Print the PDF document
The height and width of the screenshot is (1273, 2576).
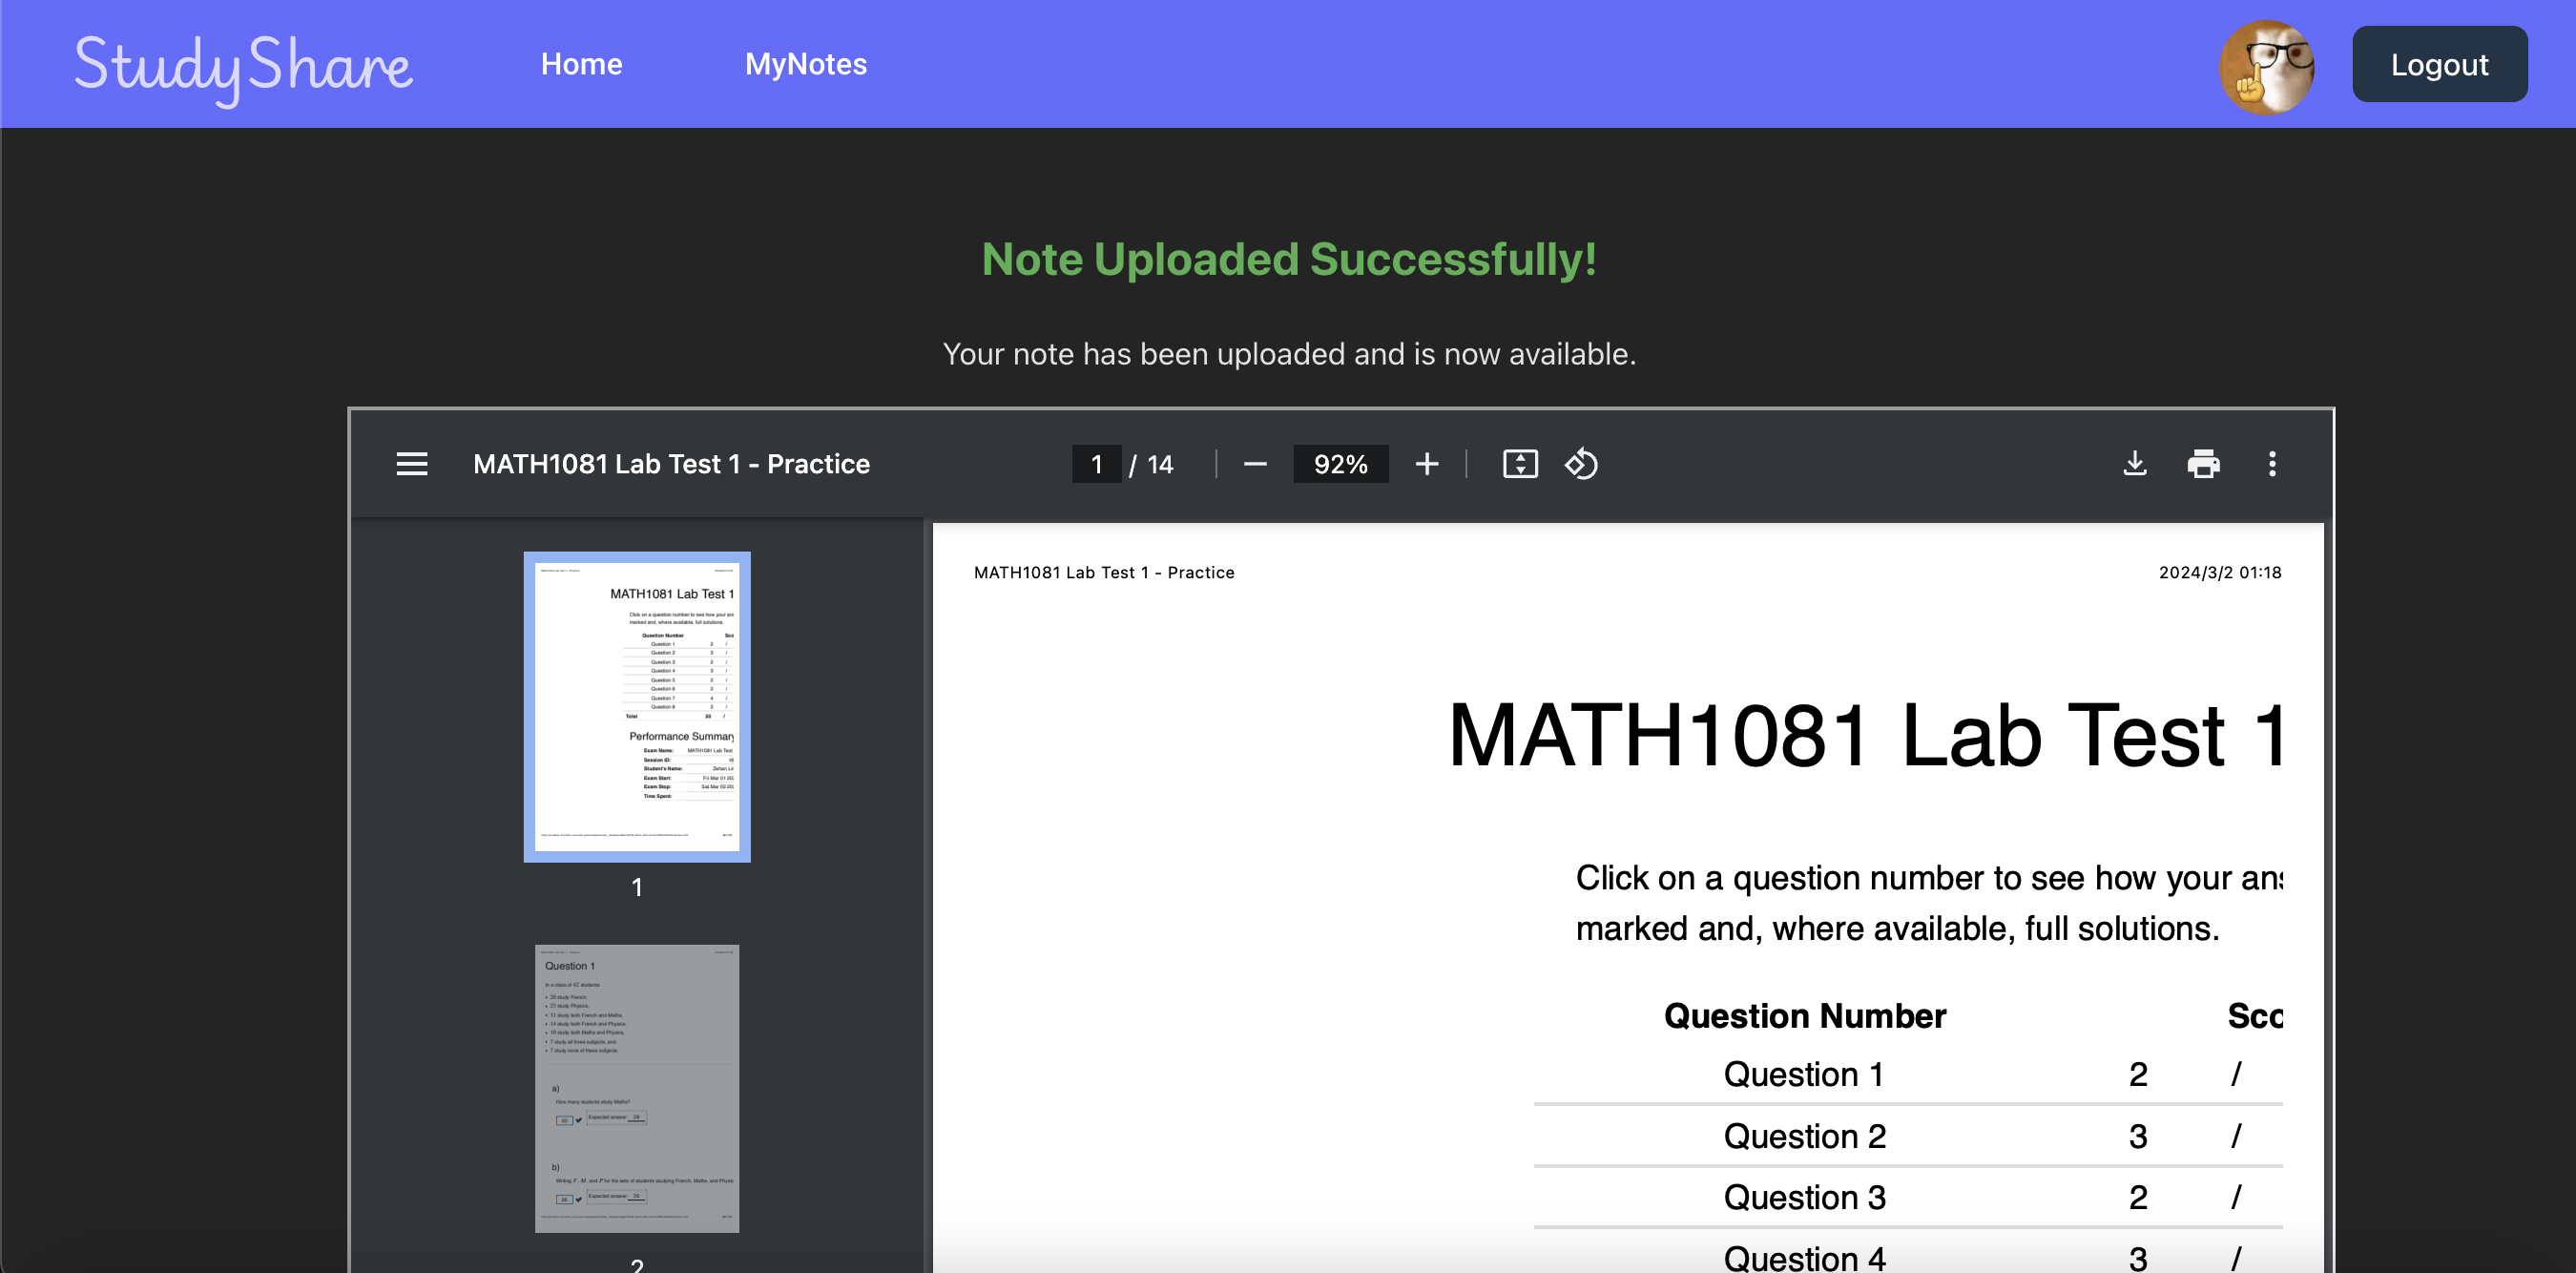coord(2203,464)
